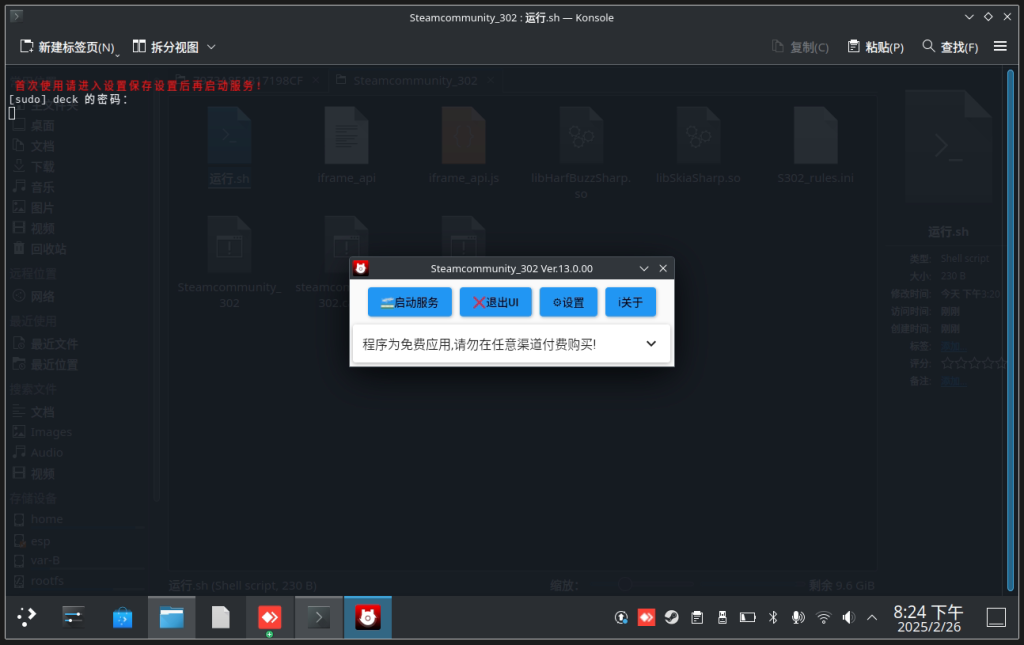Viewport: 1024px width, 645px height.
Task: Minimize the Konsole window
Action: (969, 17)
